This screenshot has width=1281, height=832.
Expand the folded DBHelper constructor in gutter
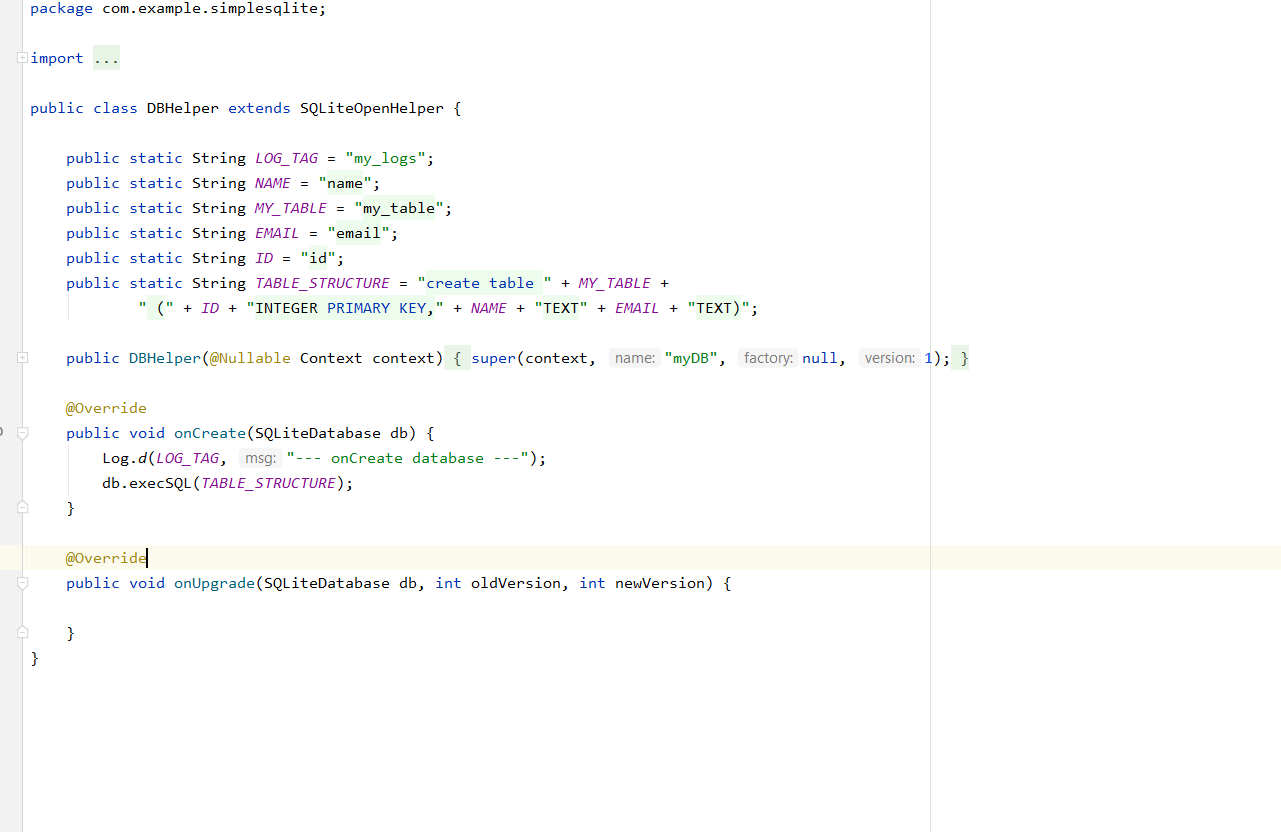click(x=22, y=358)
